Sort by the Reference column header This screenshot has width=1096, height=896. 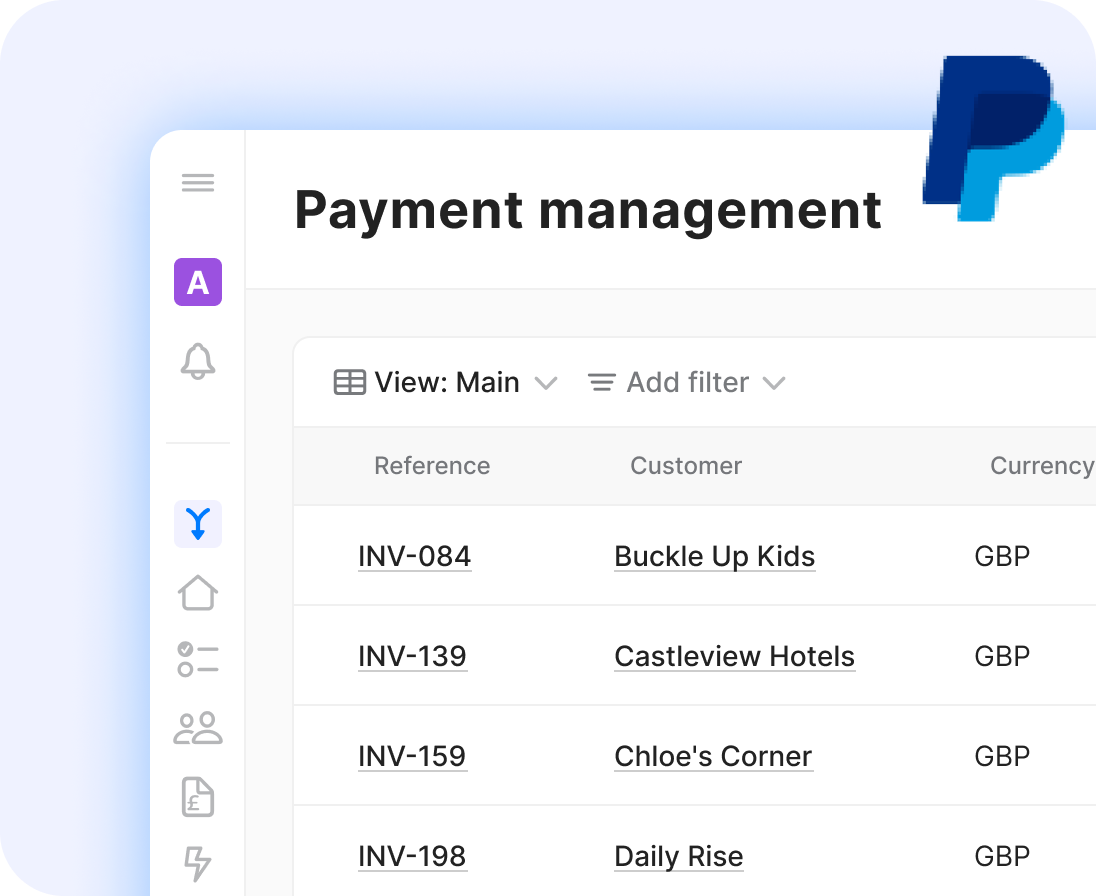[432, 466]
